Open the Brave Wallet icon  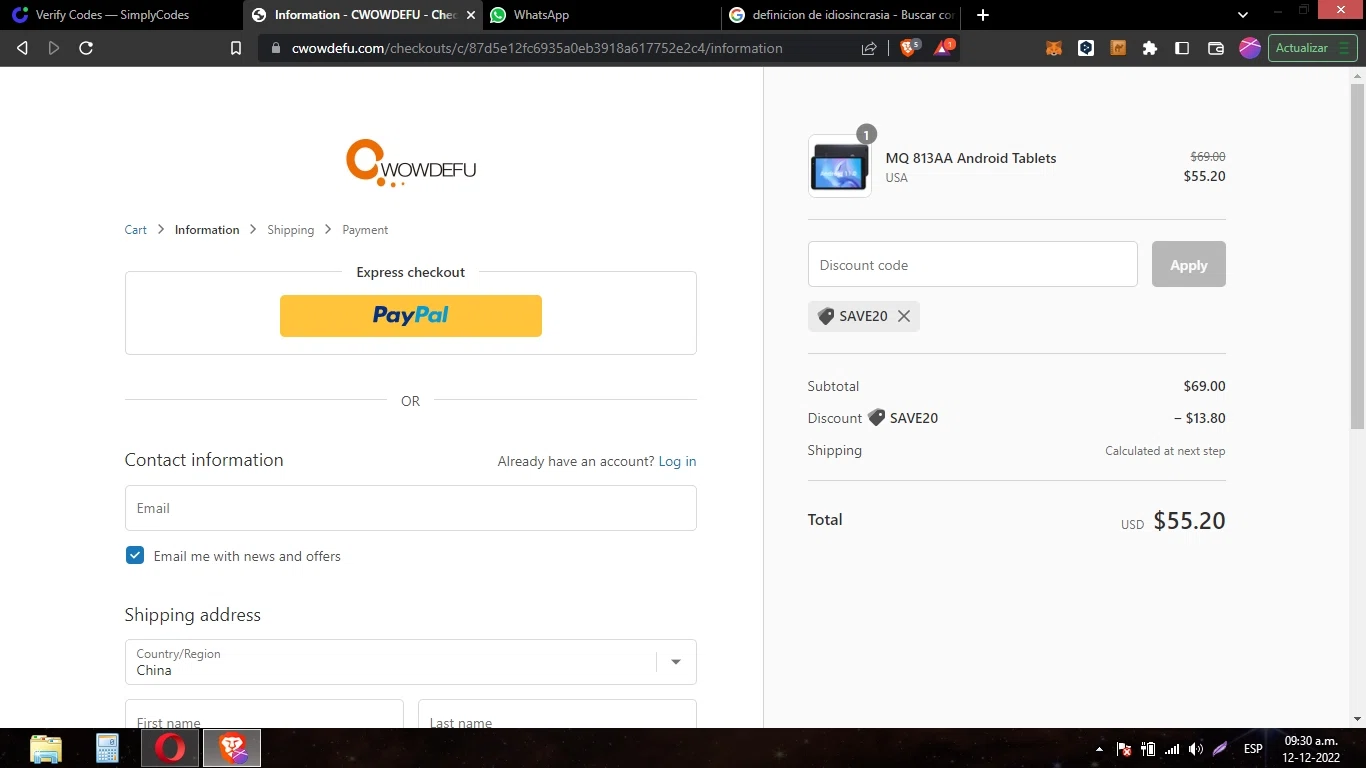click(x=1216, y=48)
